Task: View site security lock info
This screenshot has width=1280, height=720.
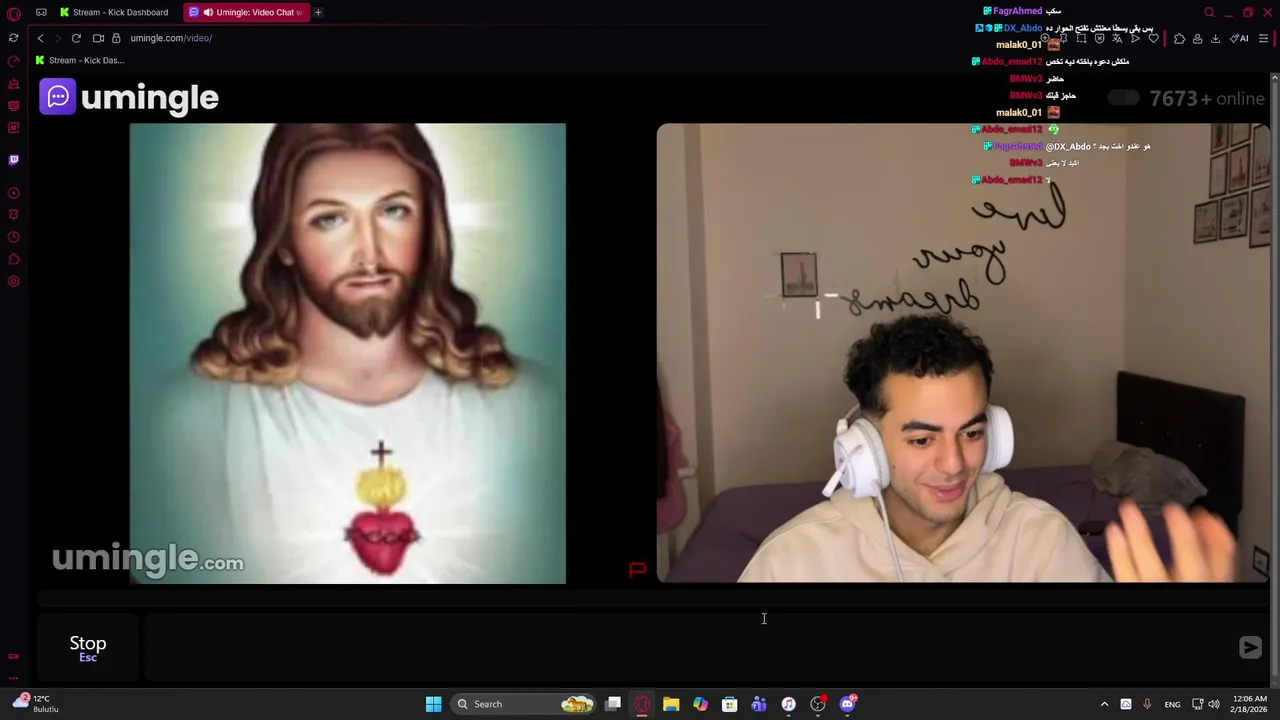Action: tap(116, 38)
